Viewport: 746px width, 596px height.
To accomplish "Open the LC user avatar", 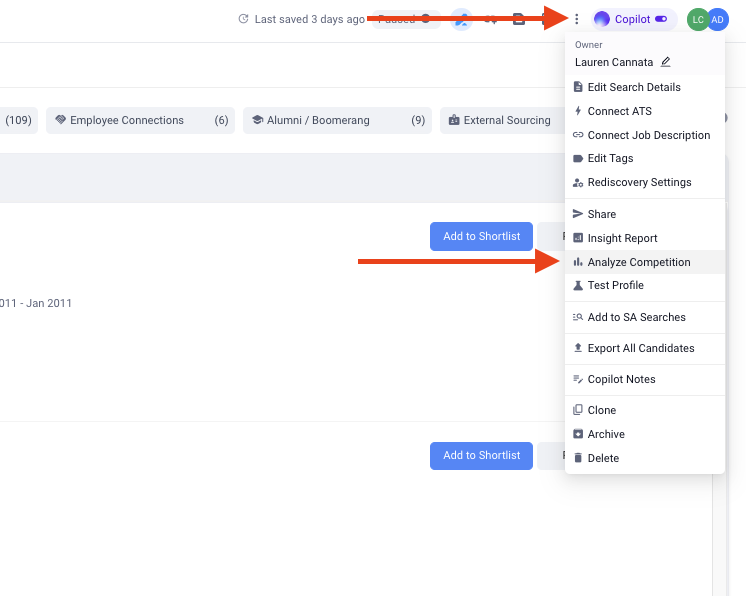I will (x=697, y=20).
